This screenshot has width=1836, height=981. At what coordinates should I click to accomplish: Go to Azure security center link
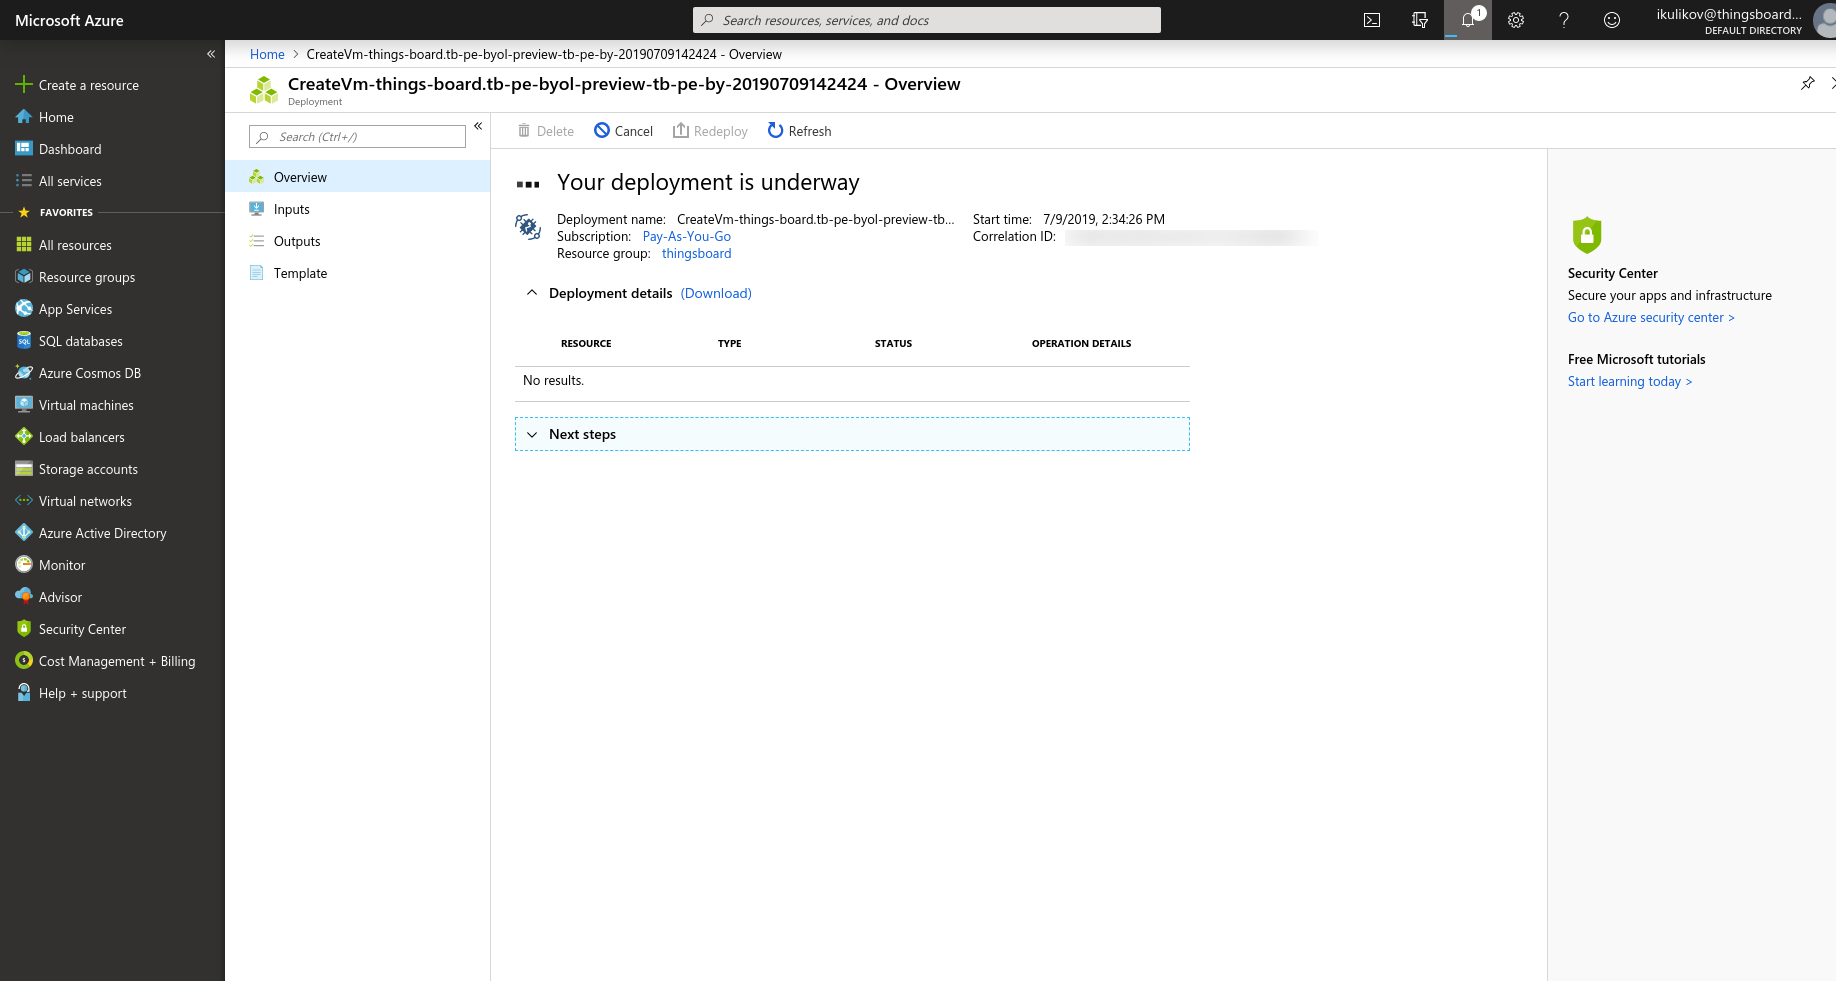(1651, 318)
